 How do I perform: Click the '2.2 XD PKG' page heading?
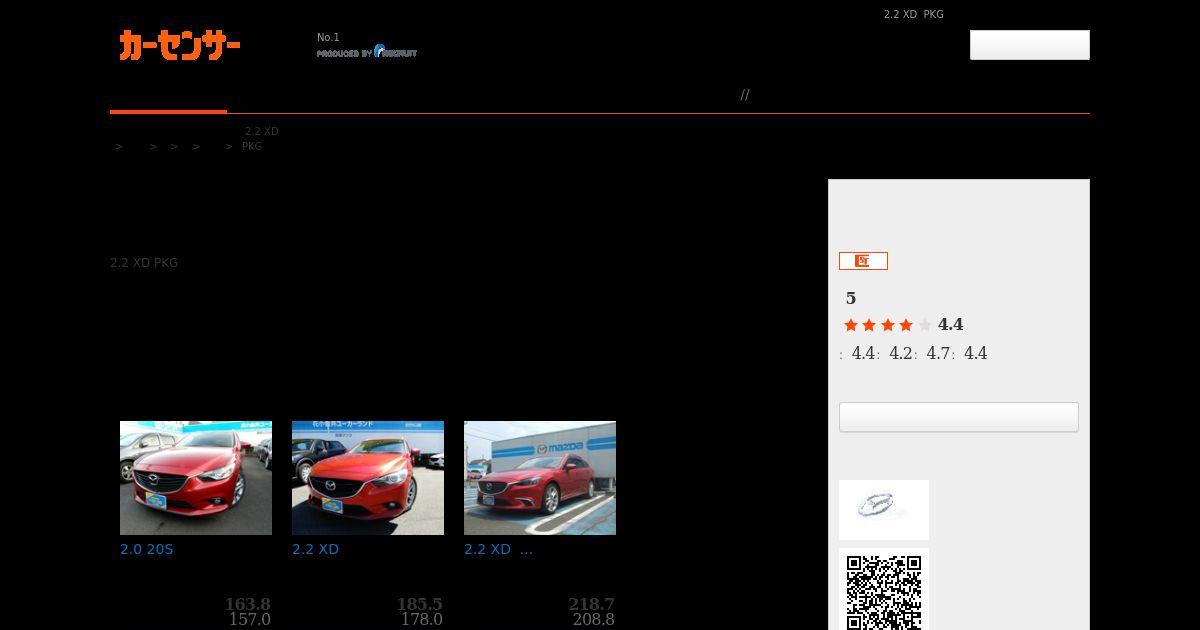click(144, 263)
